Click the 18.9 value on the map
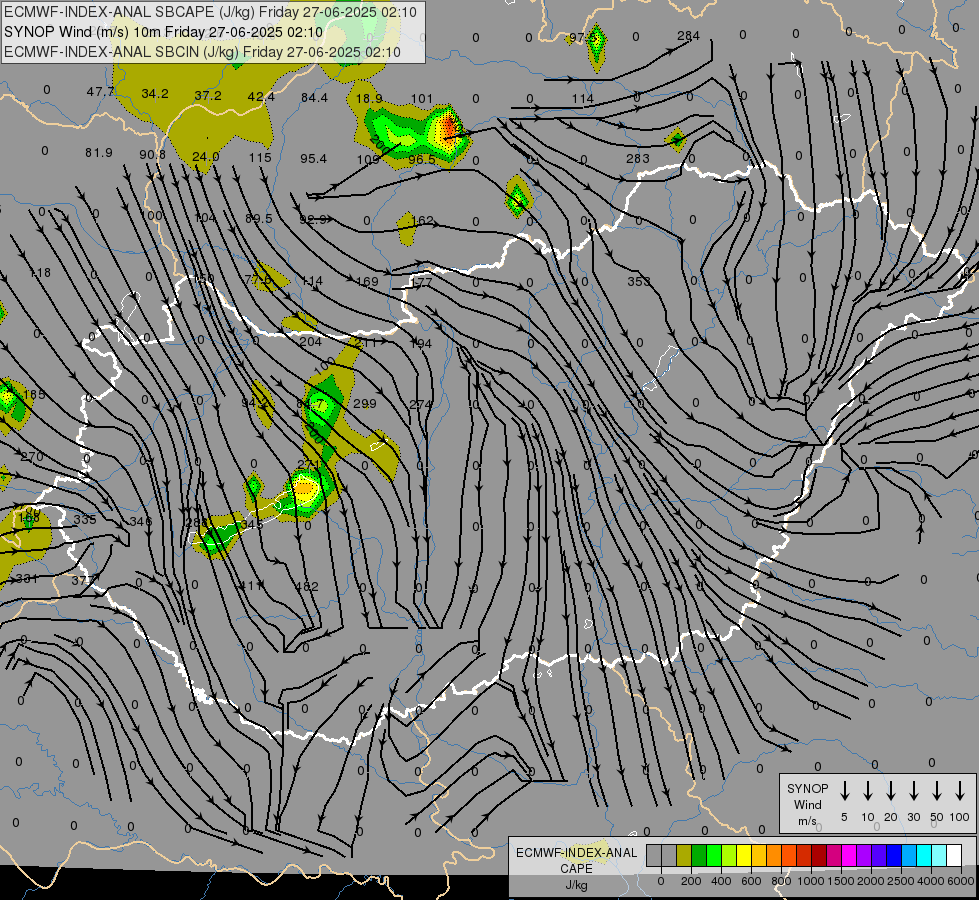Viewport: 979px width, 900px height. [368, 99]
